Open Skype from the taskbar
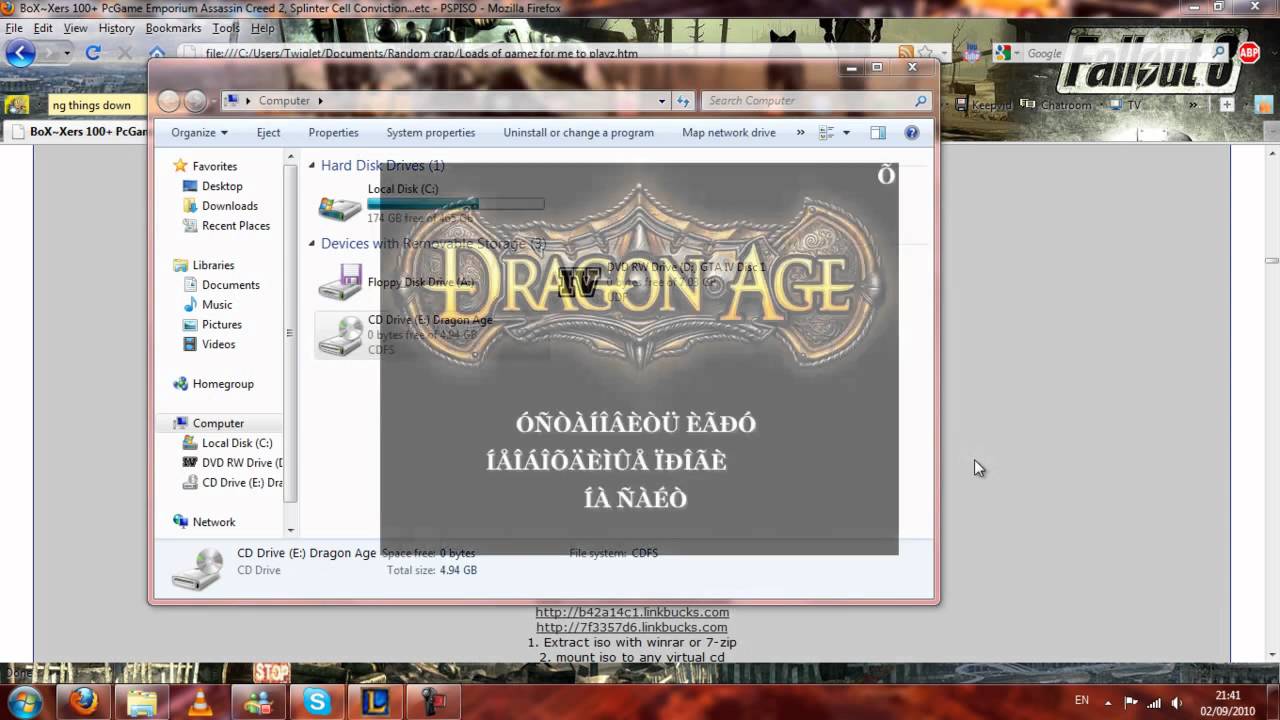 (x=317, y=702)
